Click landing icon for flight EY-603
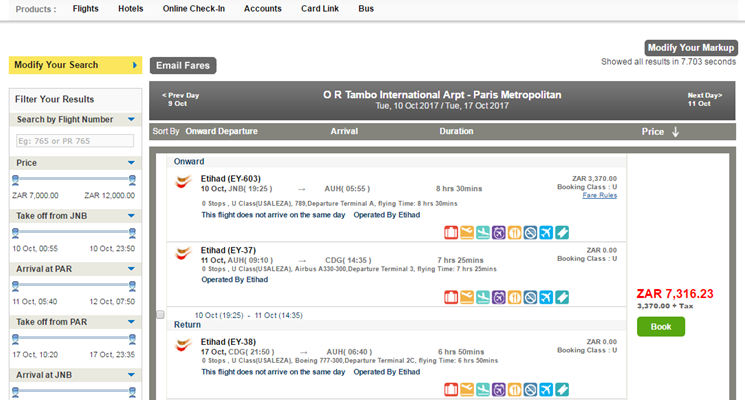Image resolution: width=745 pixels, height=400 pixels. point(483,233)
